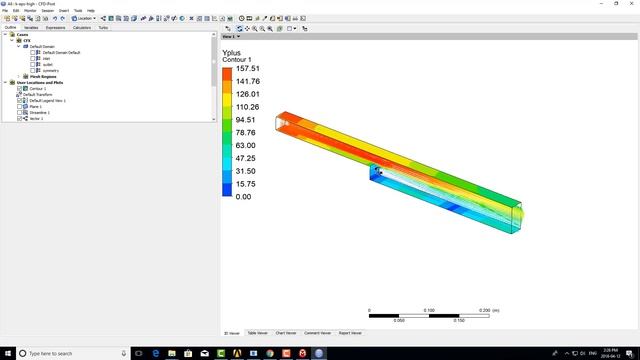Viewport: 640px width, 360px height.
Task: Open the viewport layout dropdown arrow
Action: pos(295,29)
